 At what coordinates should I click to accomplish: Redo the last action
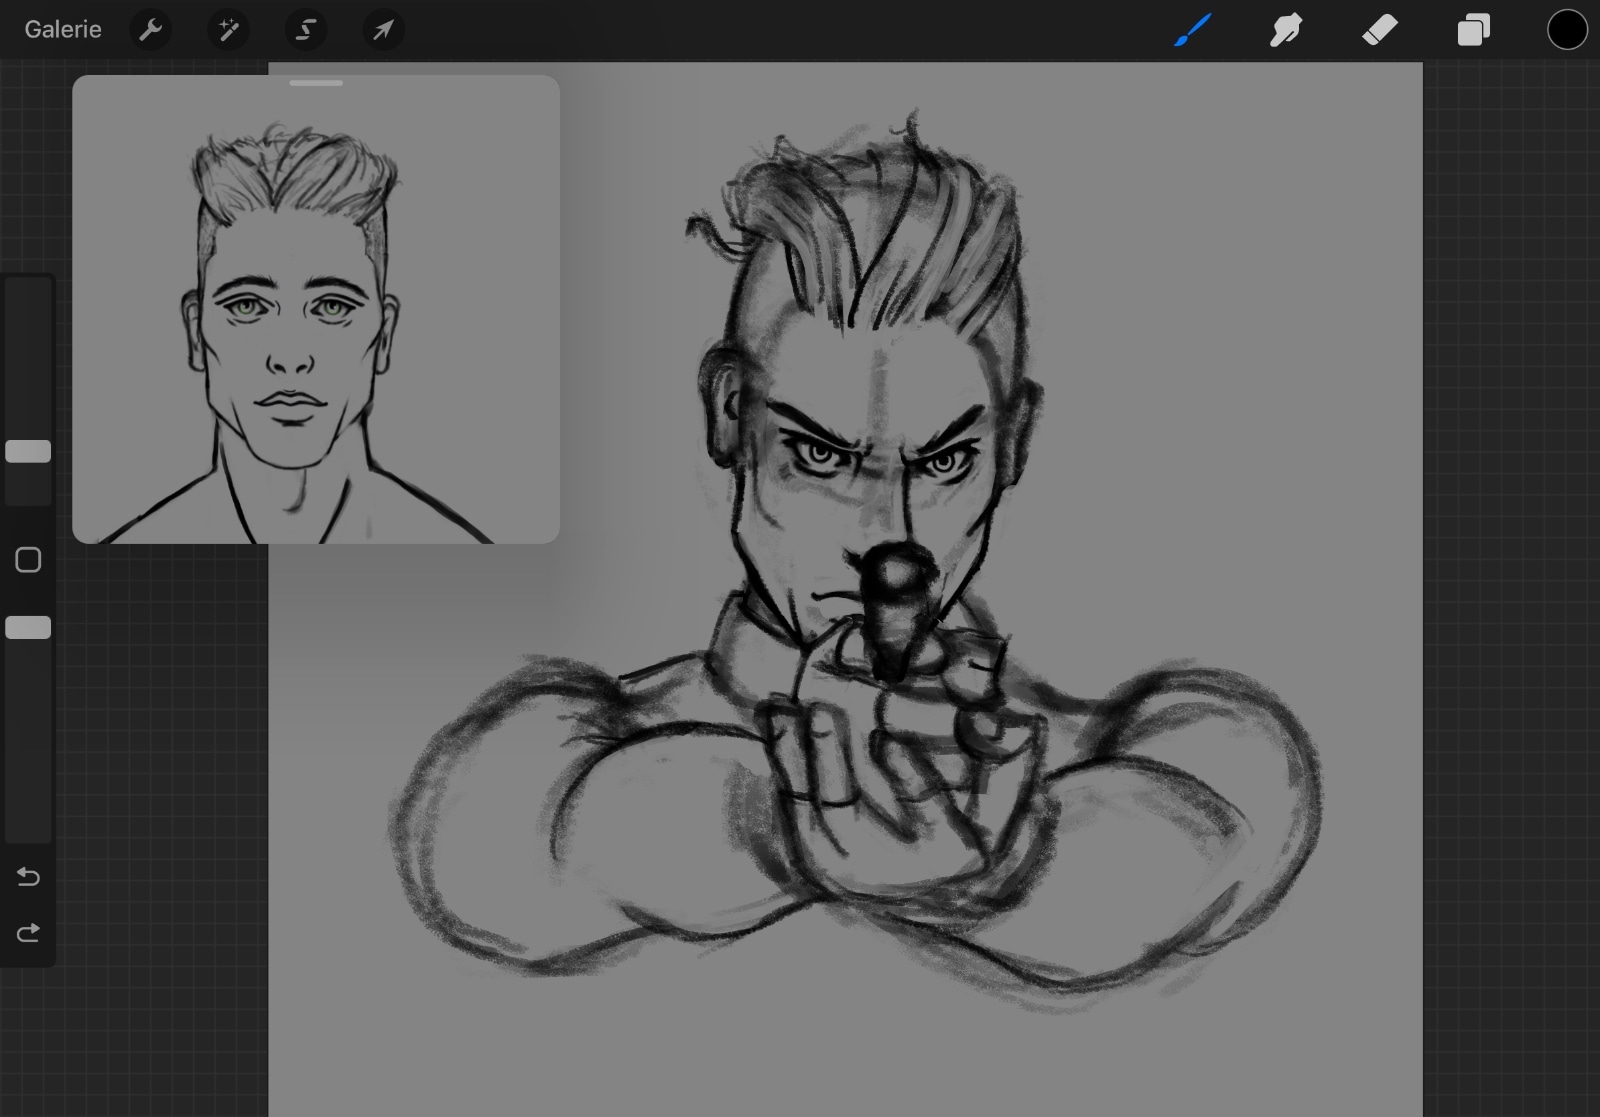(x=28, y=933)
